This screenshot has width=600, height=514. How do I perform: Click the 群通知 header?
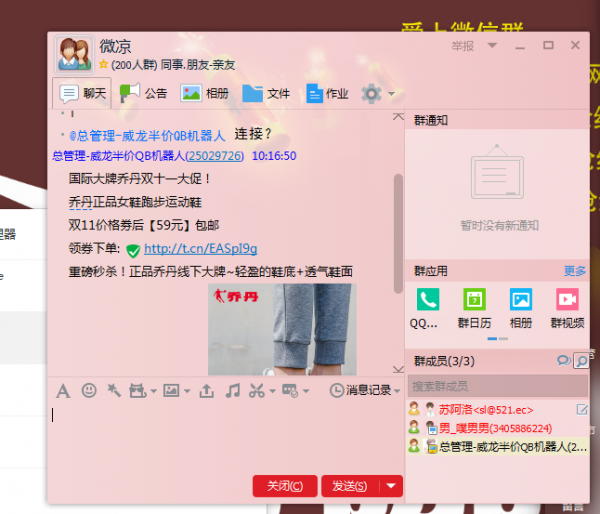point(431,121)
